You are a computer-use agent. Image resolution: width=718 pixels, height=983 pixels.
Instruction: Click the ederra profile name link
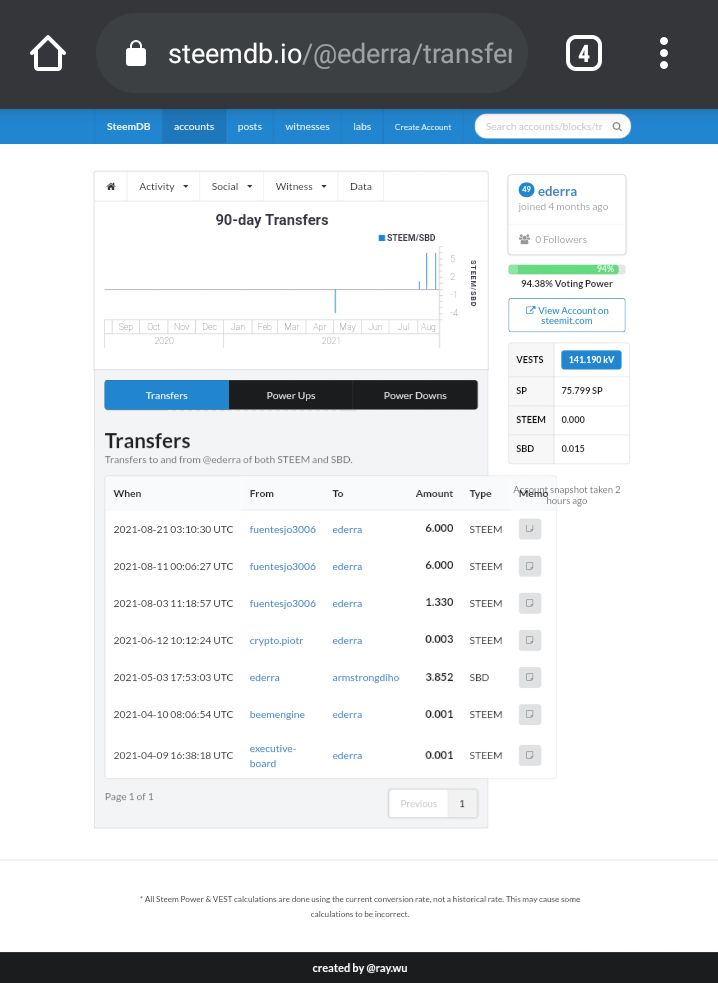pos(557,191)
